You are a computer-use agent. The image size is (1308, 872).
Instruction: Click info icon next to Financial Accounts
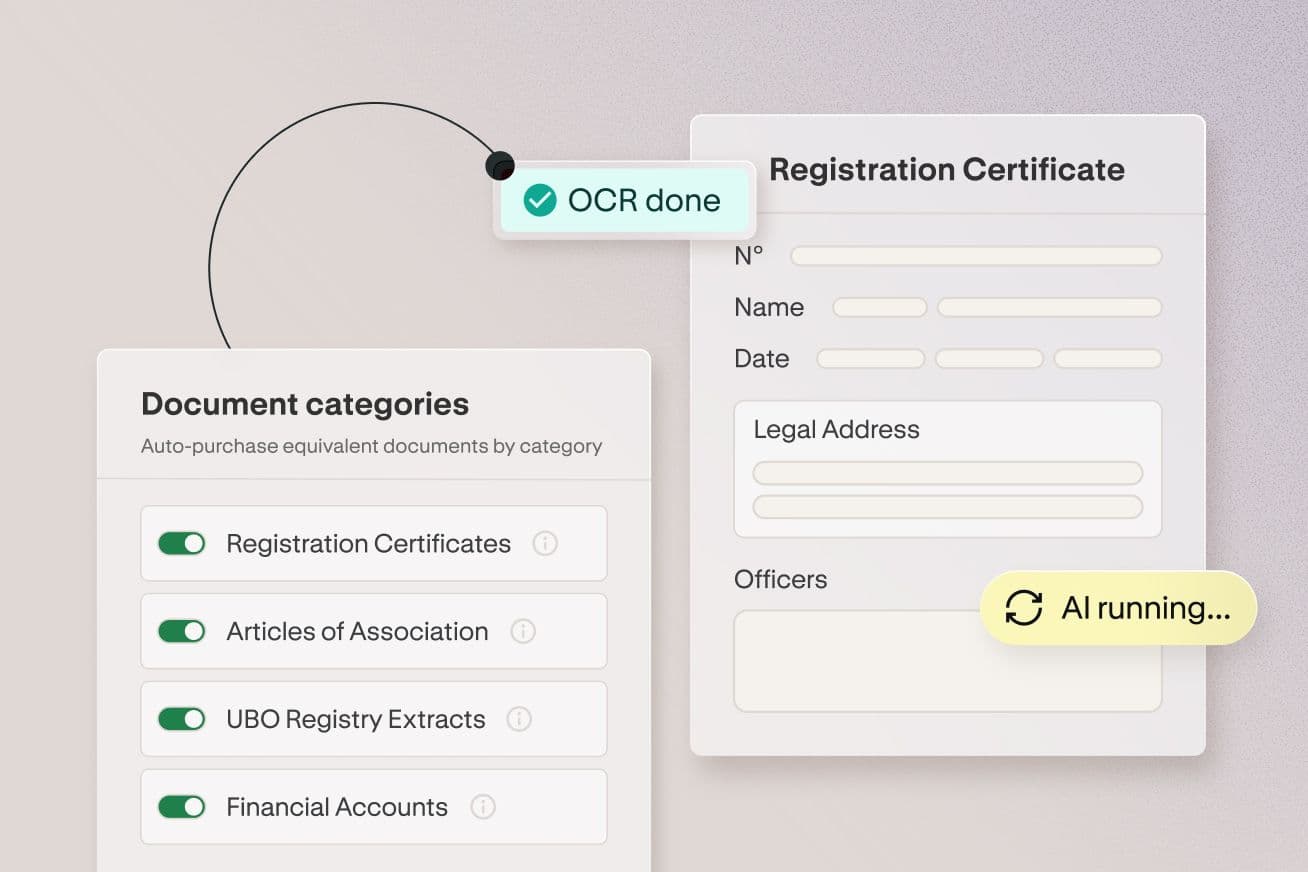click(483, 807)
